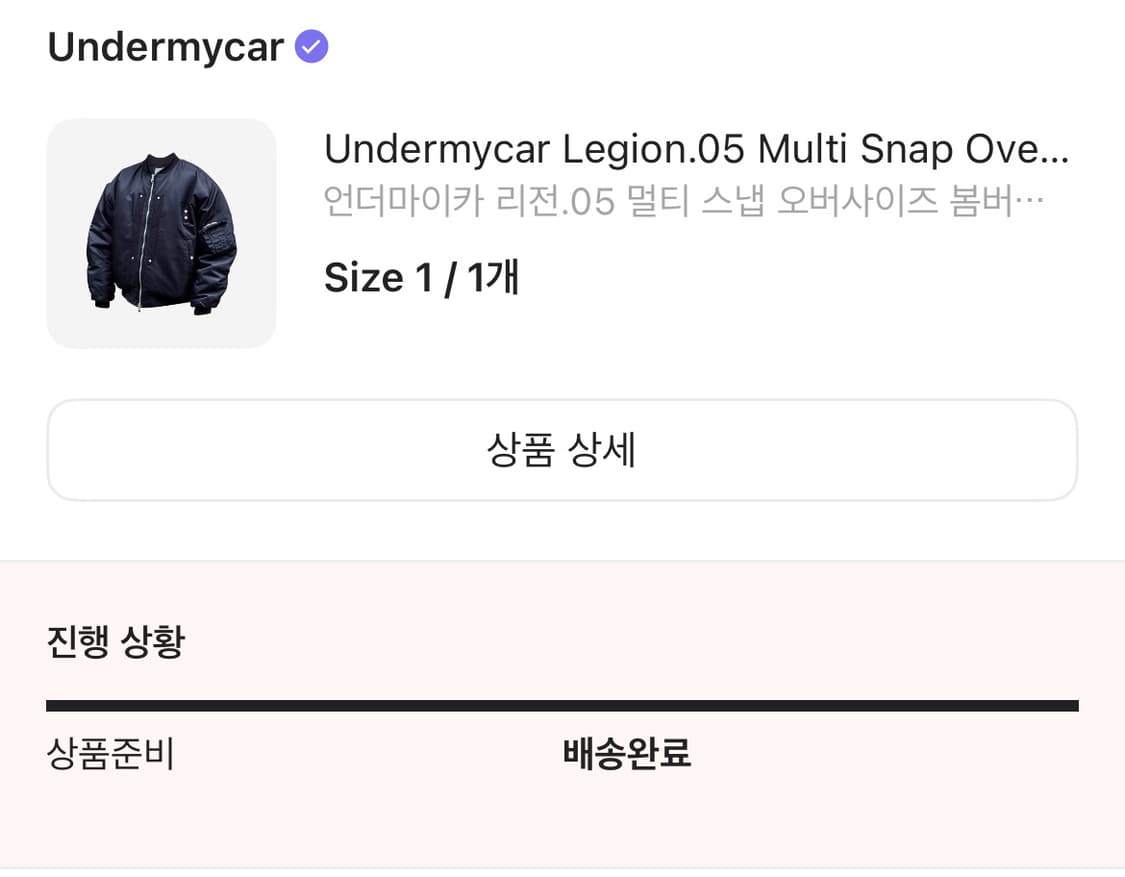This screenshot has width=1125, height=877.
Task: Click the verified badge next to Undermycar
Action: coord(311,44)
